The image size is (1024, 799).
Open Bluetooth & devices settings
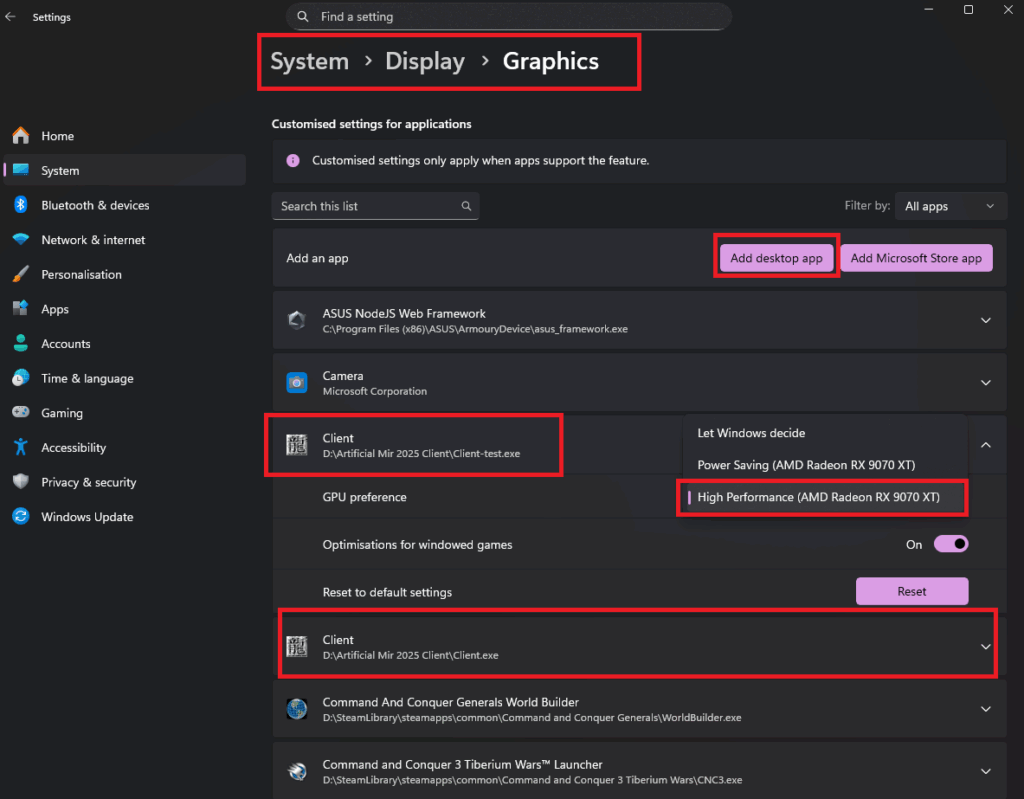point(95,205)
